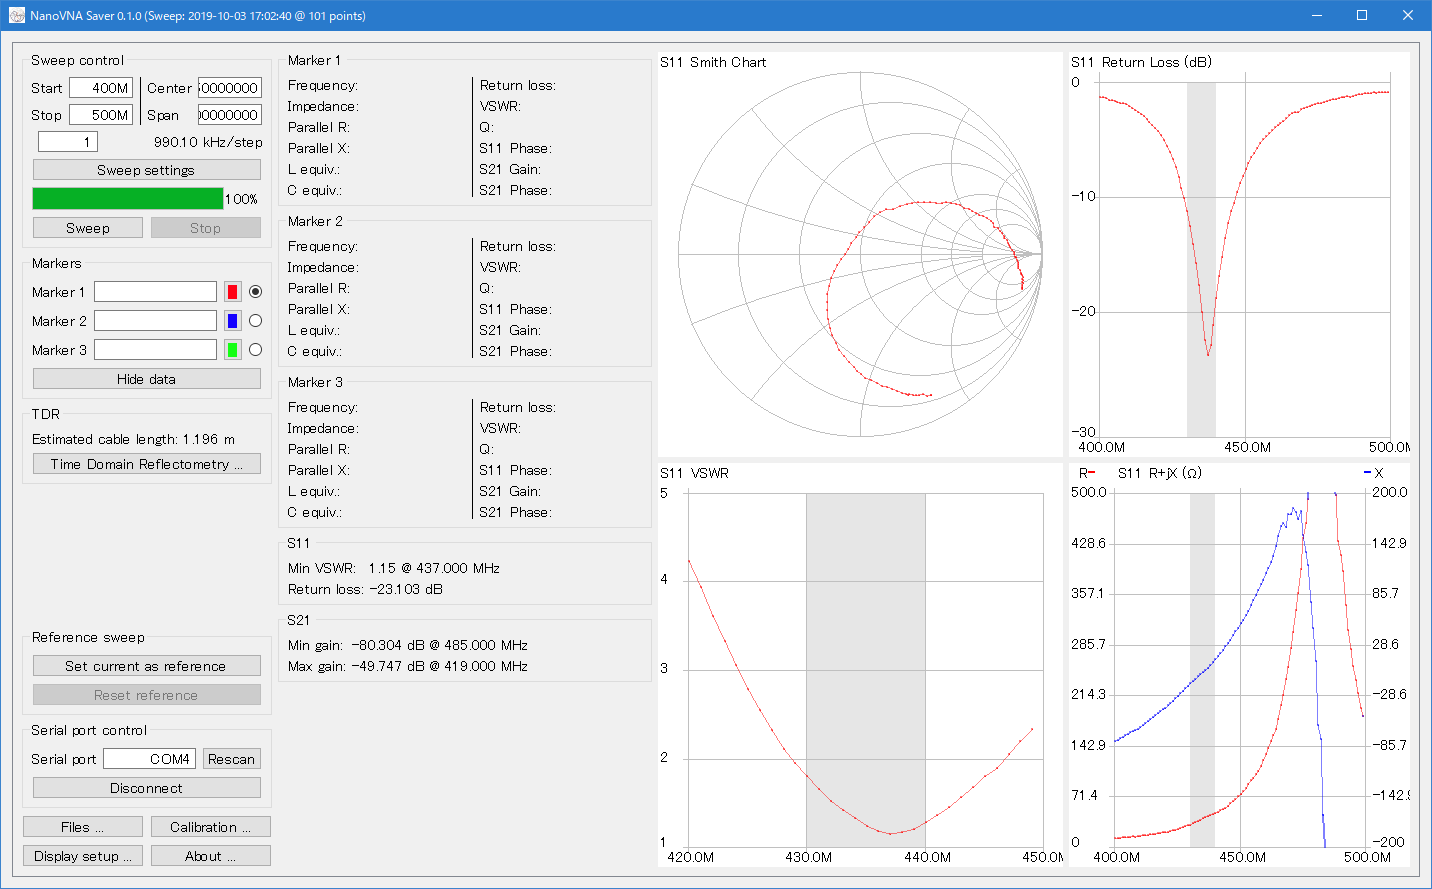Click the Sweep settings button
The height and width of the screenshot is (889, 1432).
tap(146, 170)
